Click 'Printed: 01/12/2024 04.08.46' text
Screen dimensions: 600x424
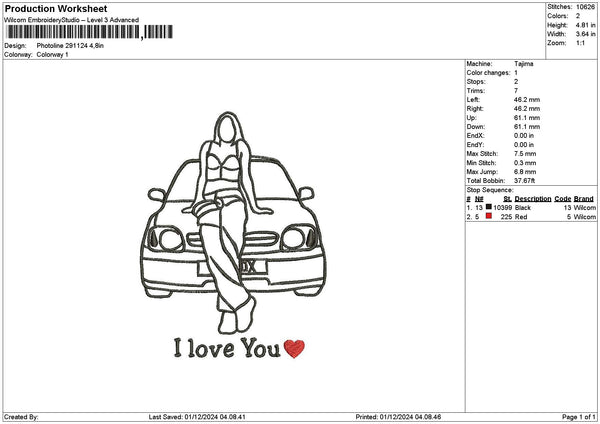coord(398,417)
